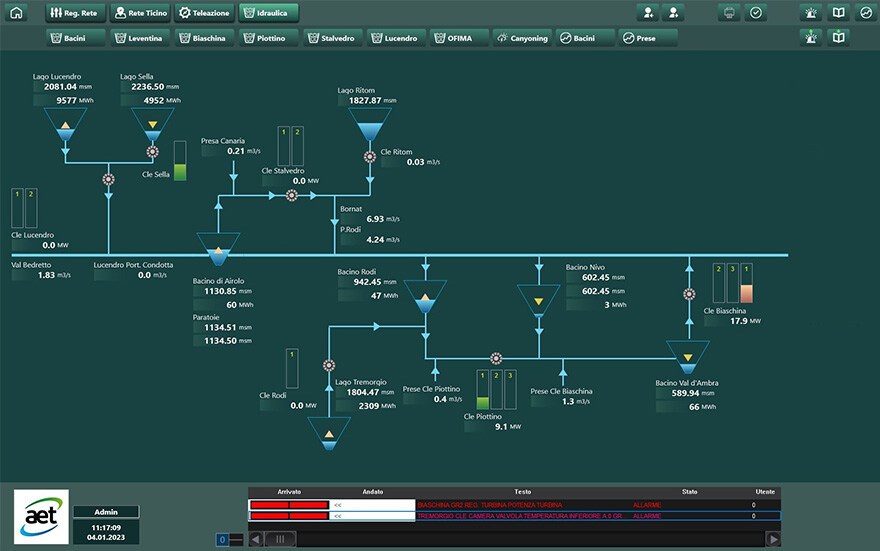Open the Rete Ticino tab
The image size is (880, 551).
click(140, 13)
